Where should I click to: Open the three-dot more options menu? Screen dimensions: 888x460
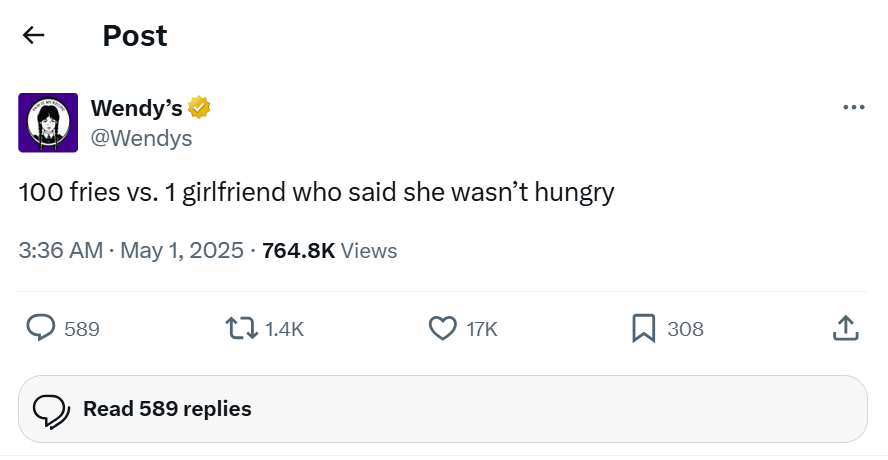coord(853,108)
